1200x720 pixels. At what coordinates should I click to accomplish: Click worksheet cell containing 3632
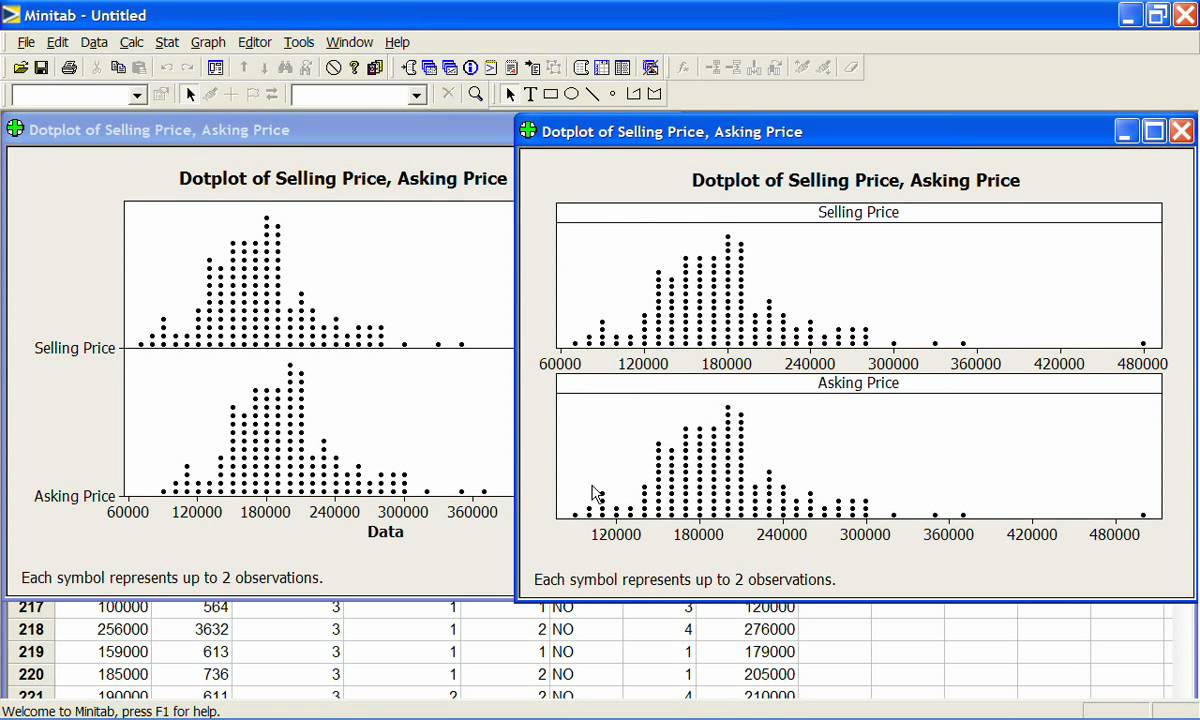point(192,629)
